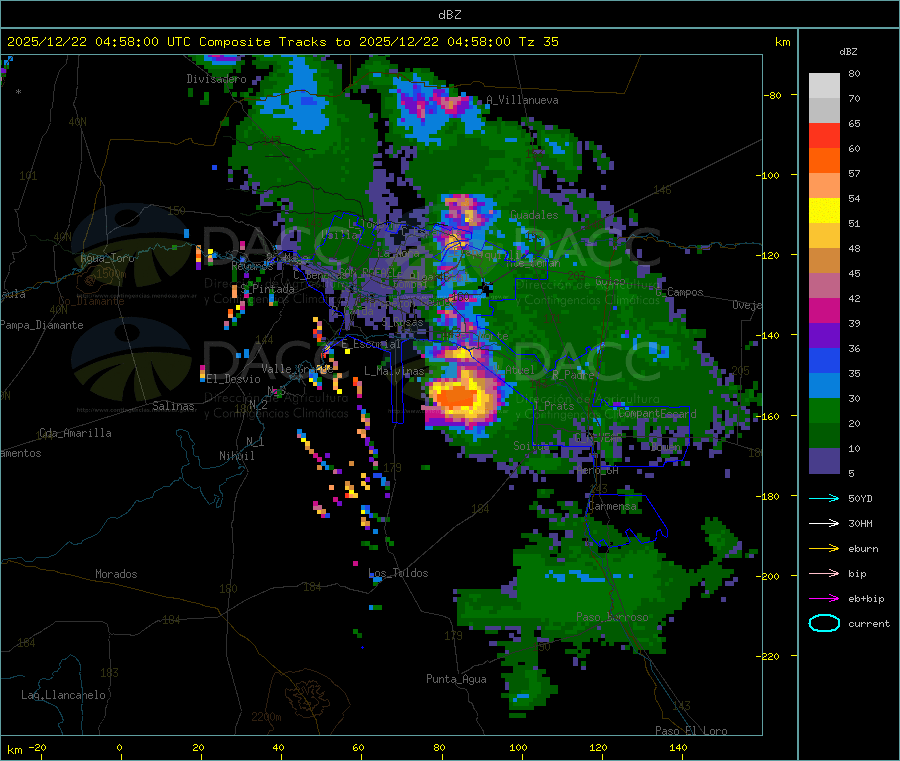The width and height of the screenshot is (900, 761).
Task: Click the J_Prats place label
Action: pyautogui.click(x=553, y=405)
